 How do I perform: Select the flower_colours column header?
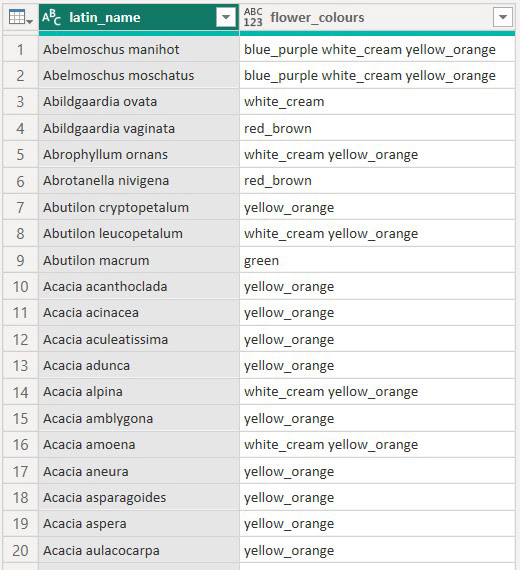(x=377, y=17)
